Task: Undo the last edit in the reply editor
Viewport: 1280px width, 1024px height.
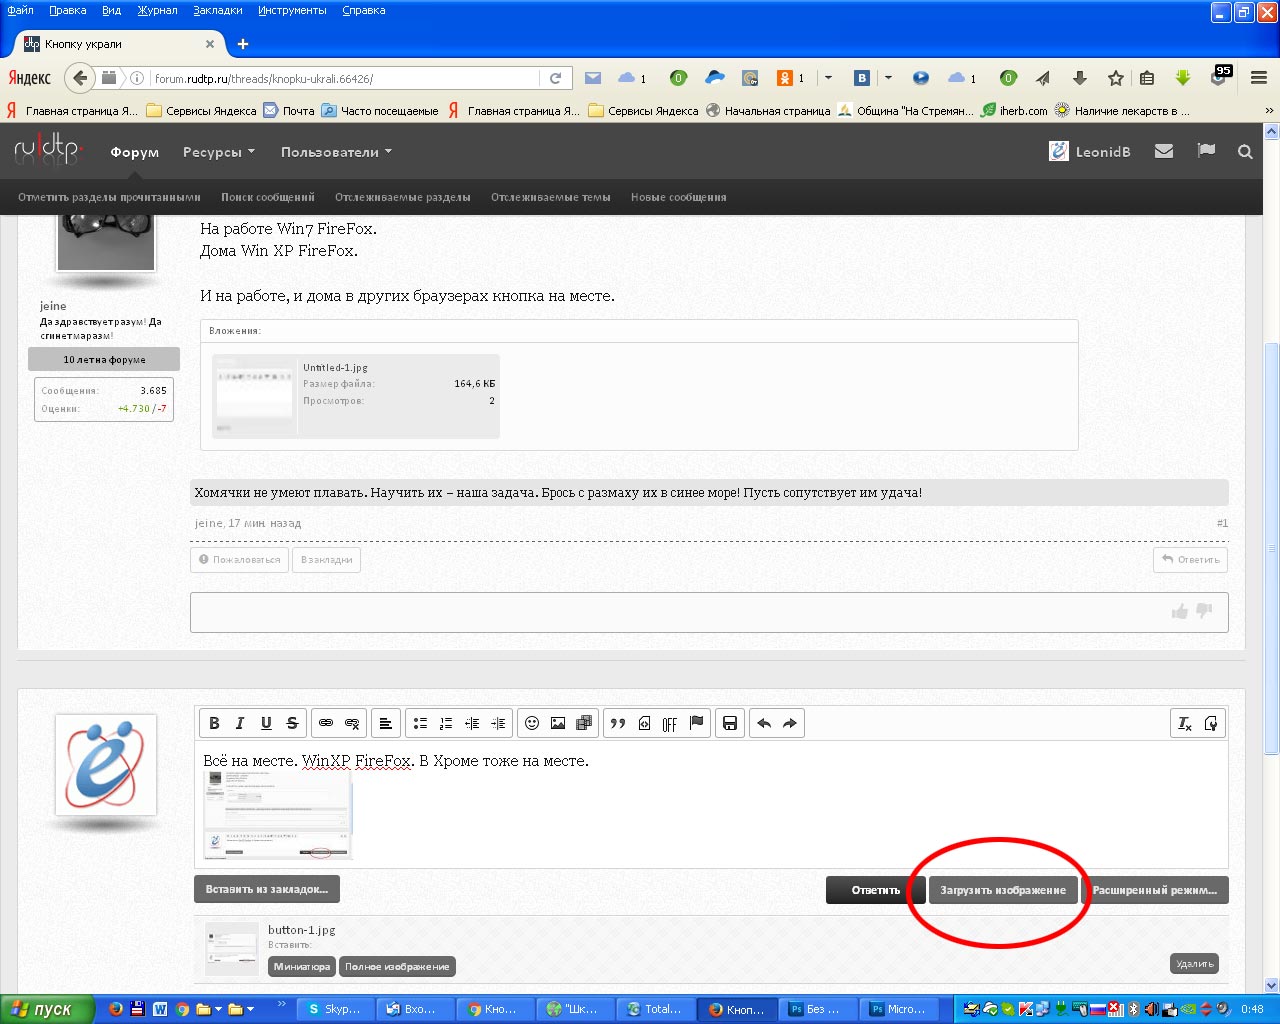Action: 764,723
